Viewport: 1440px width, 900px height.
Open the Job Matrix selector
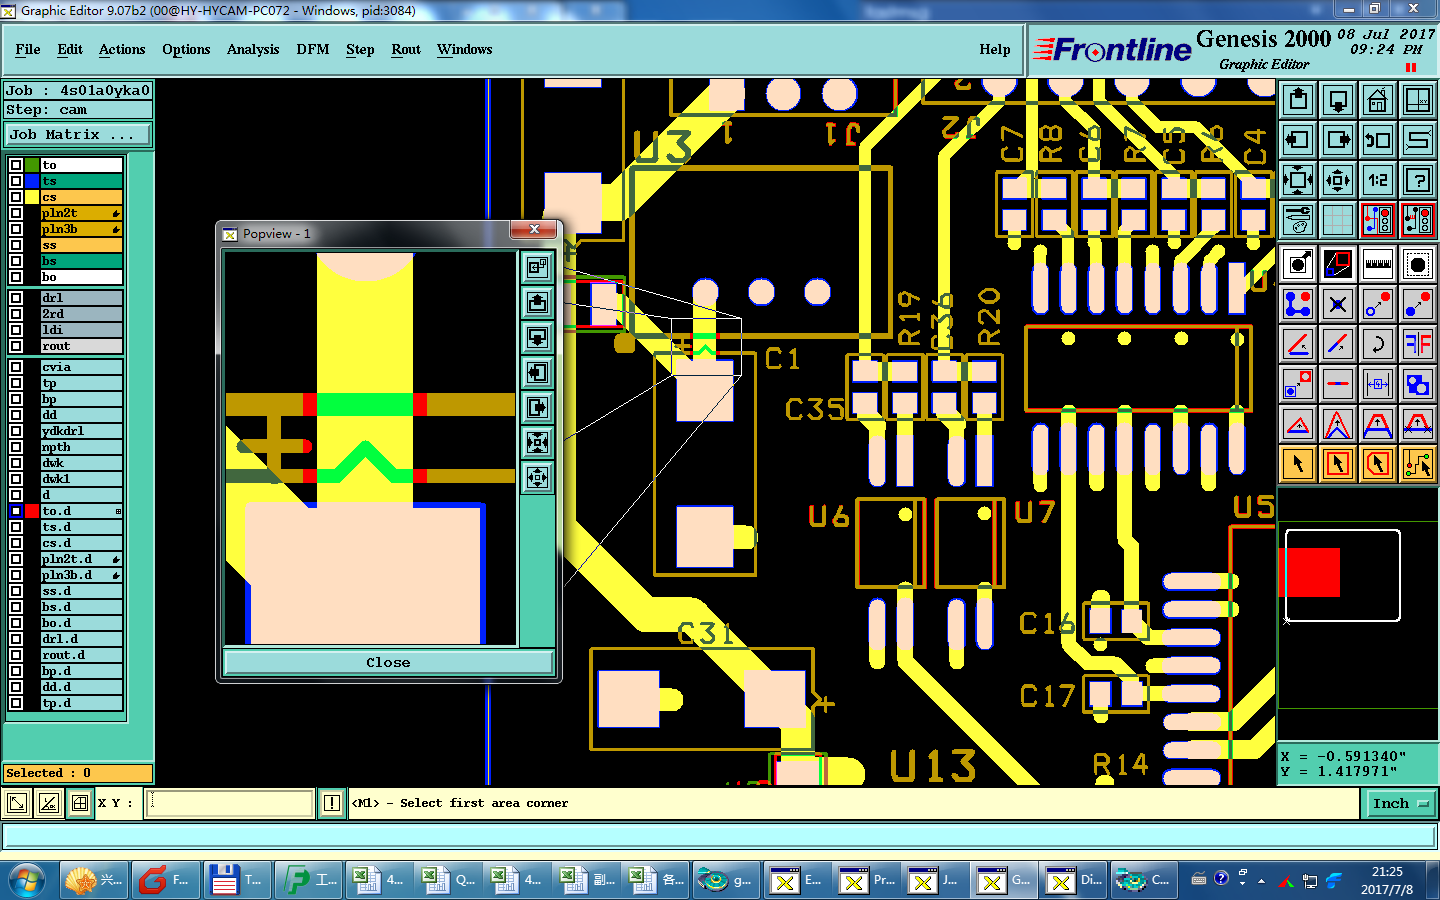tap(78, 134)
